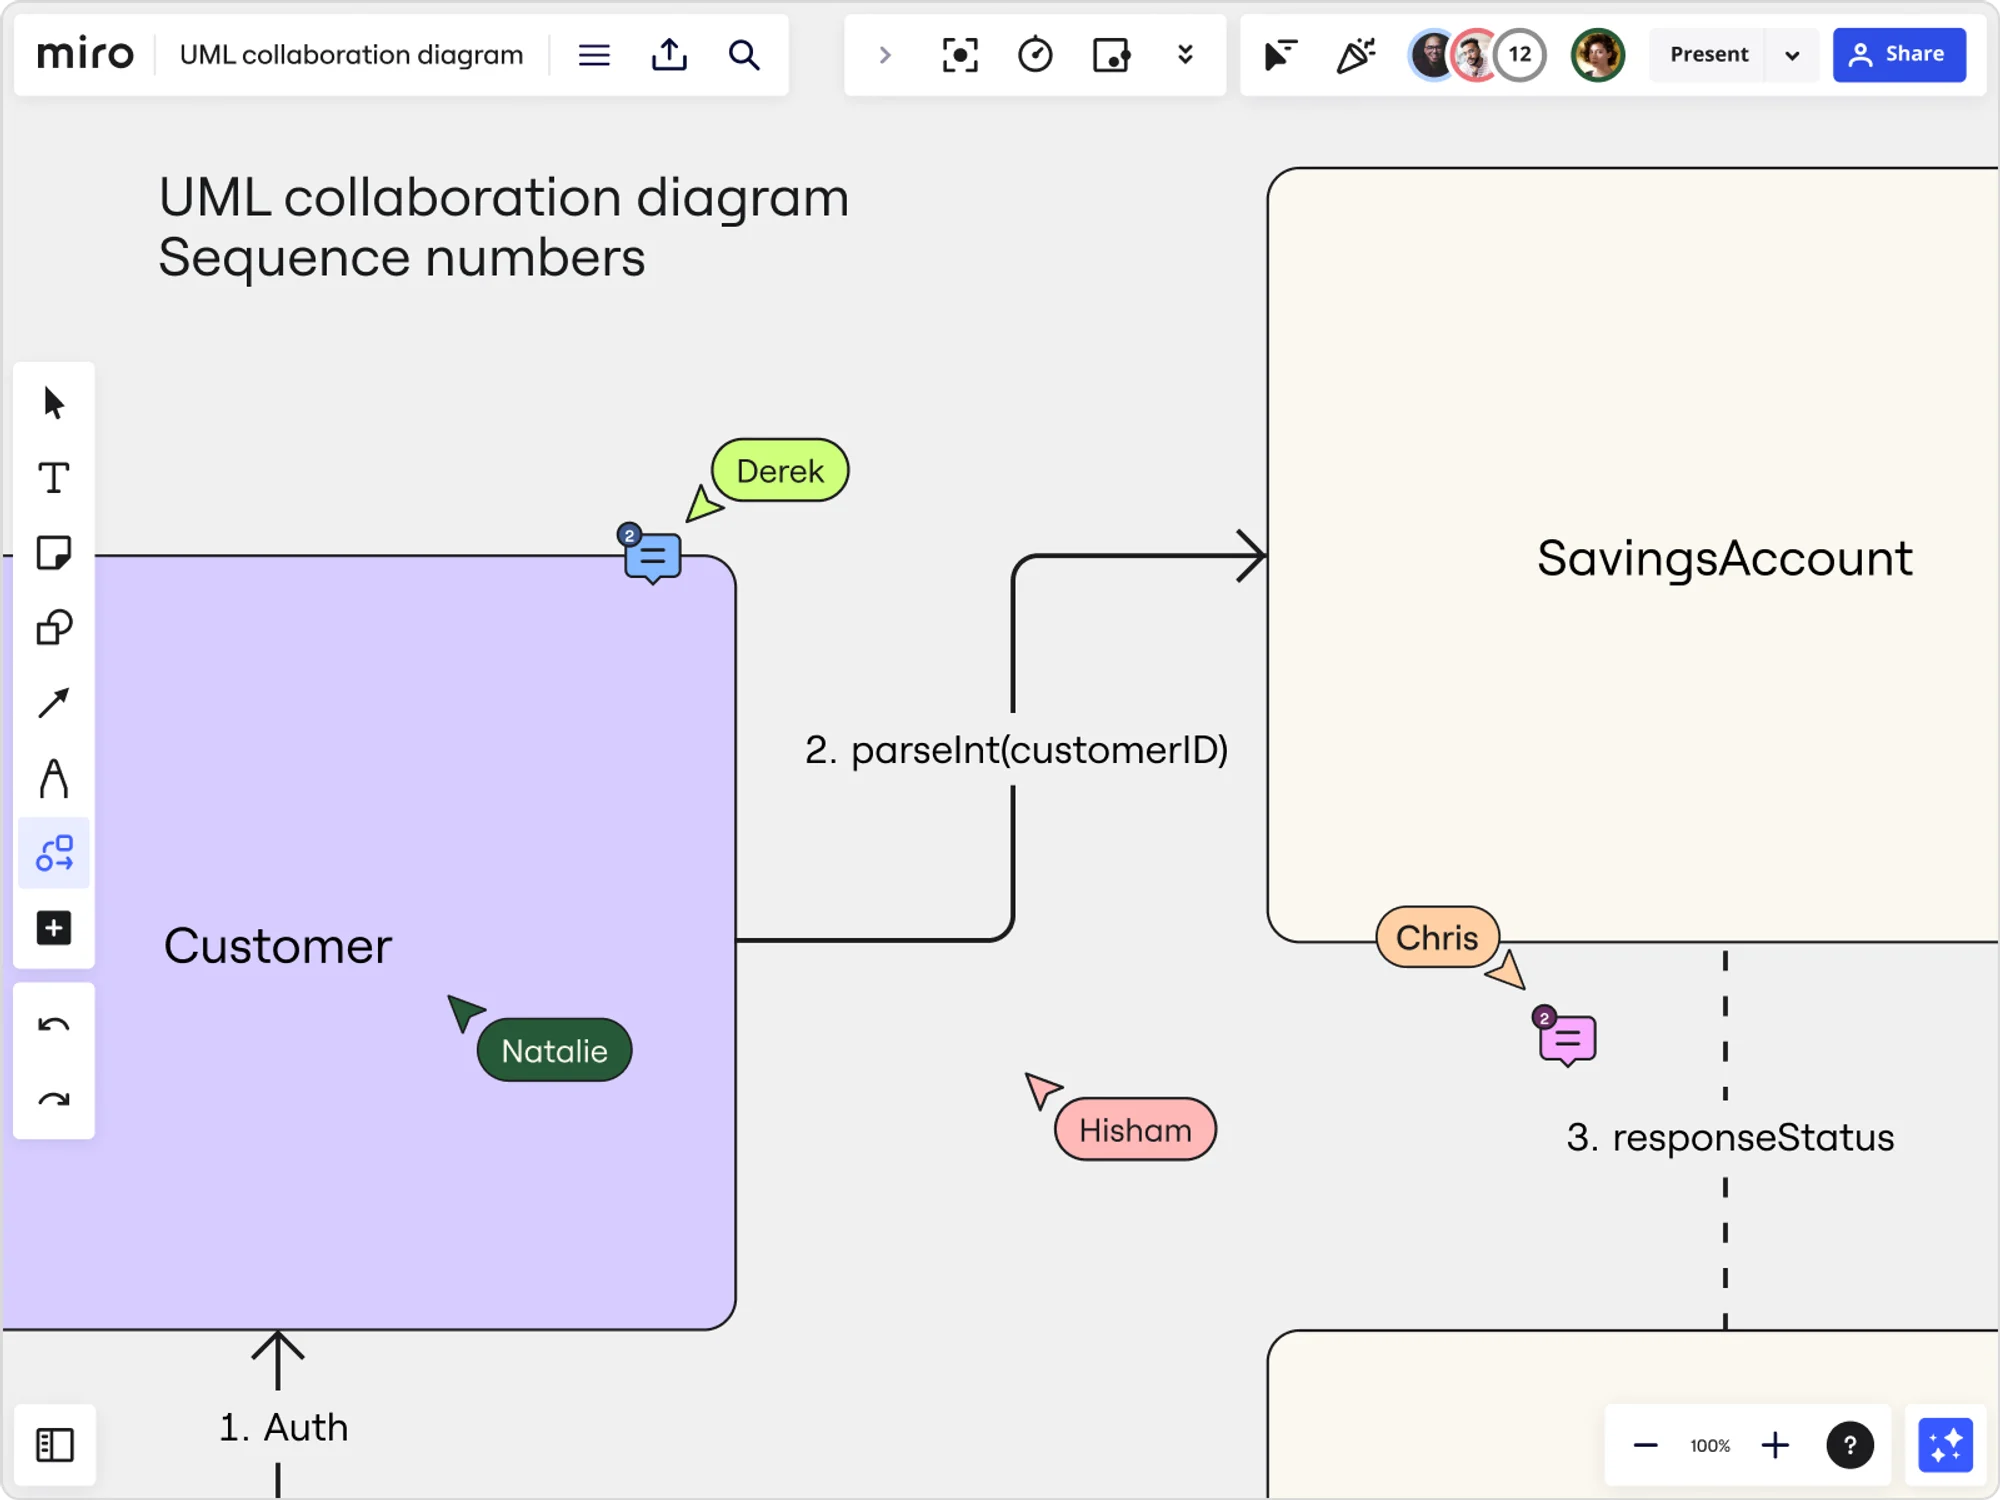Open the diagramming shapes tool

click(x=54, y=853)
